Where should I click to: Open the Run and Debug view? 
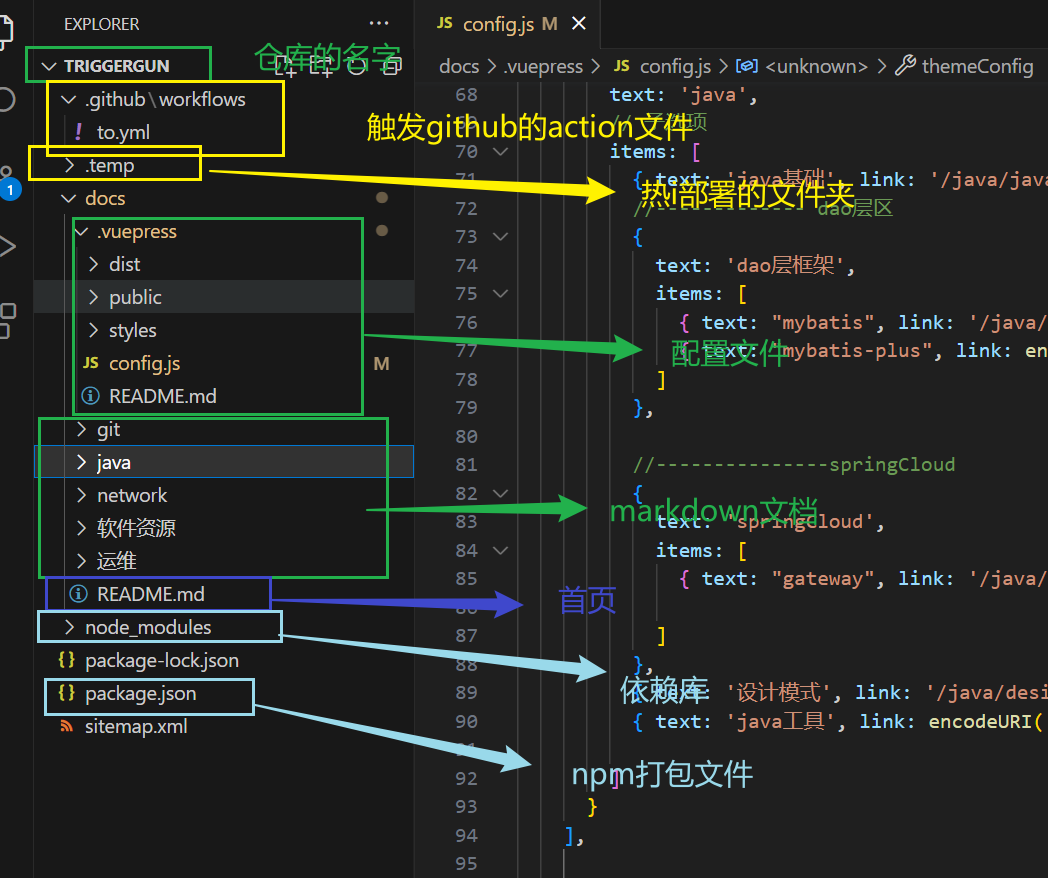click(6, 246)
